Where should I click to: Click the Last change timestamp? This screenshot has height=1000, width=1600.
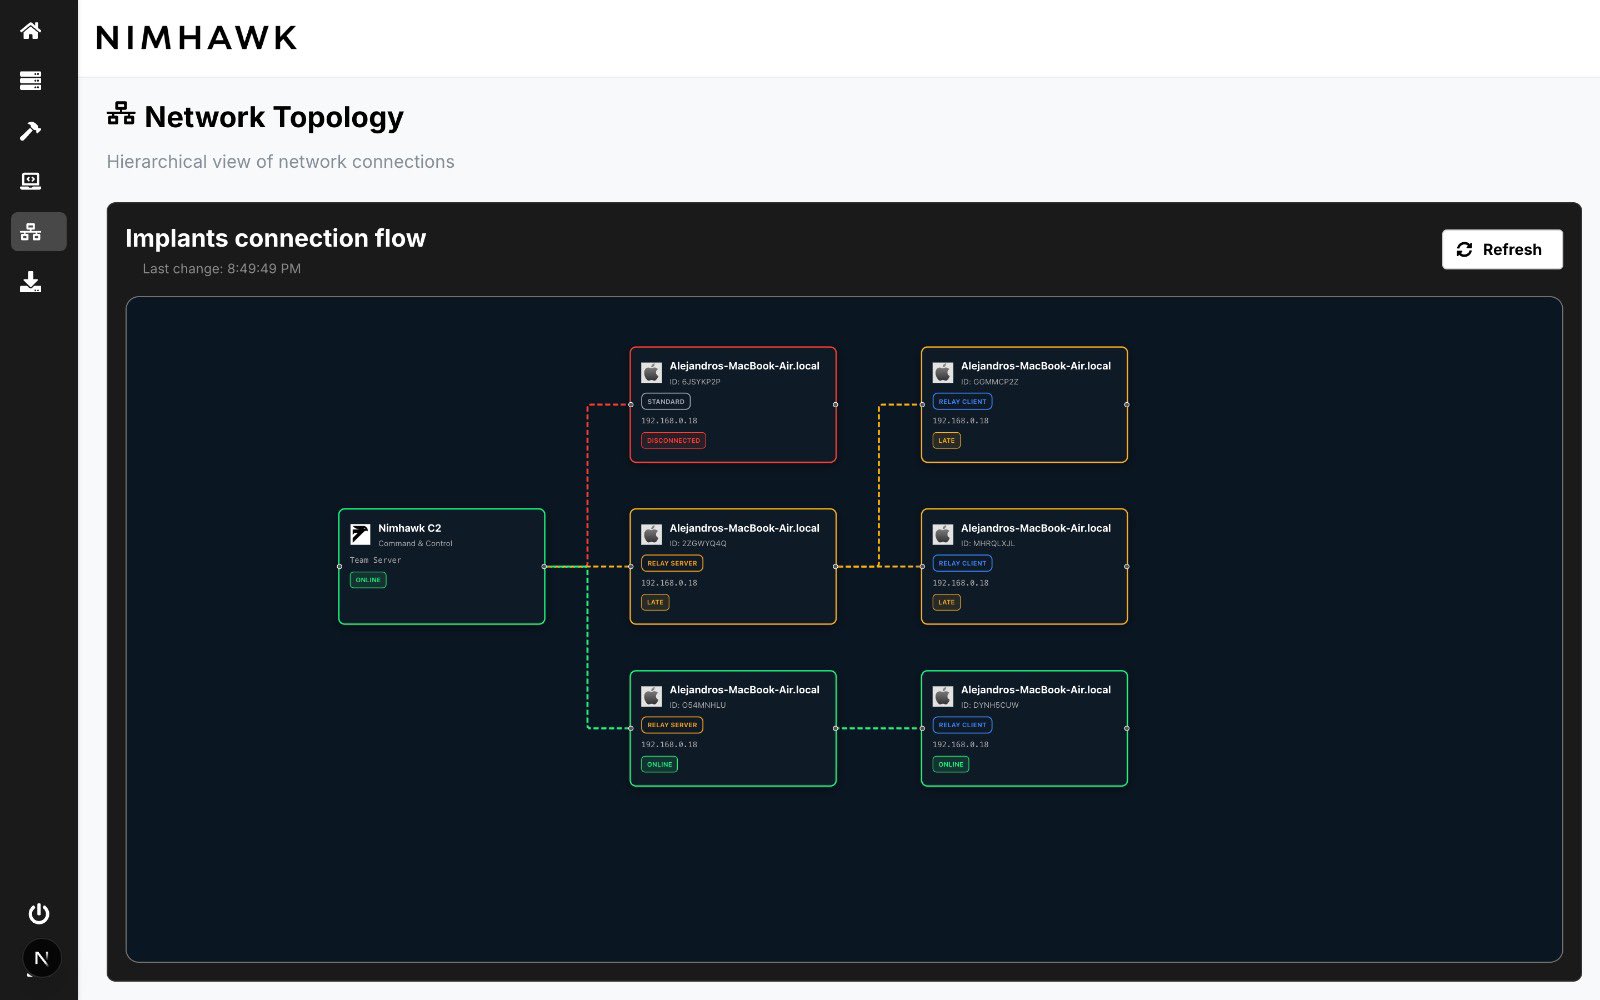point(222,269)
